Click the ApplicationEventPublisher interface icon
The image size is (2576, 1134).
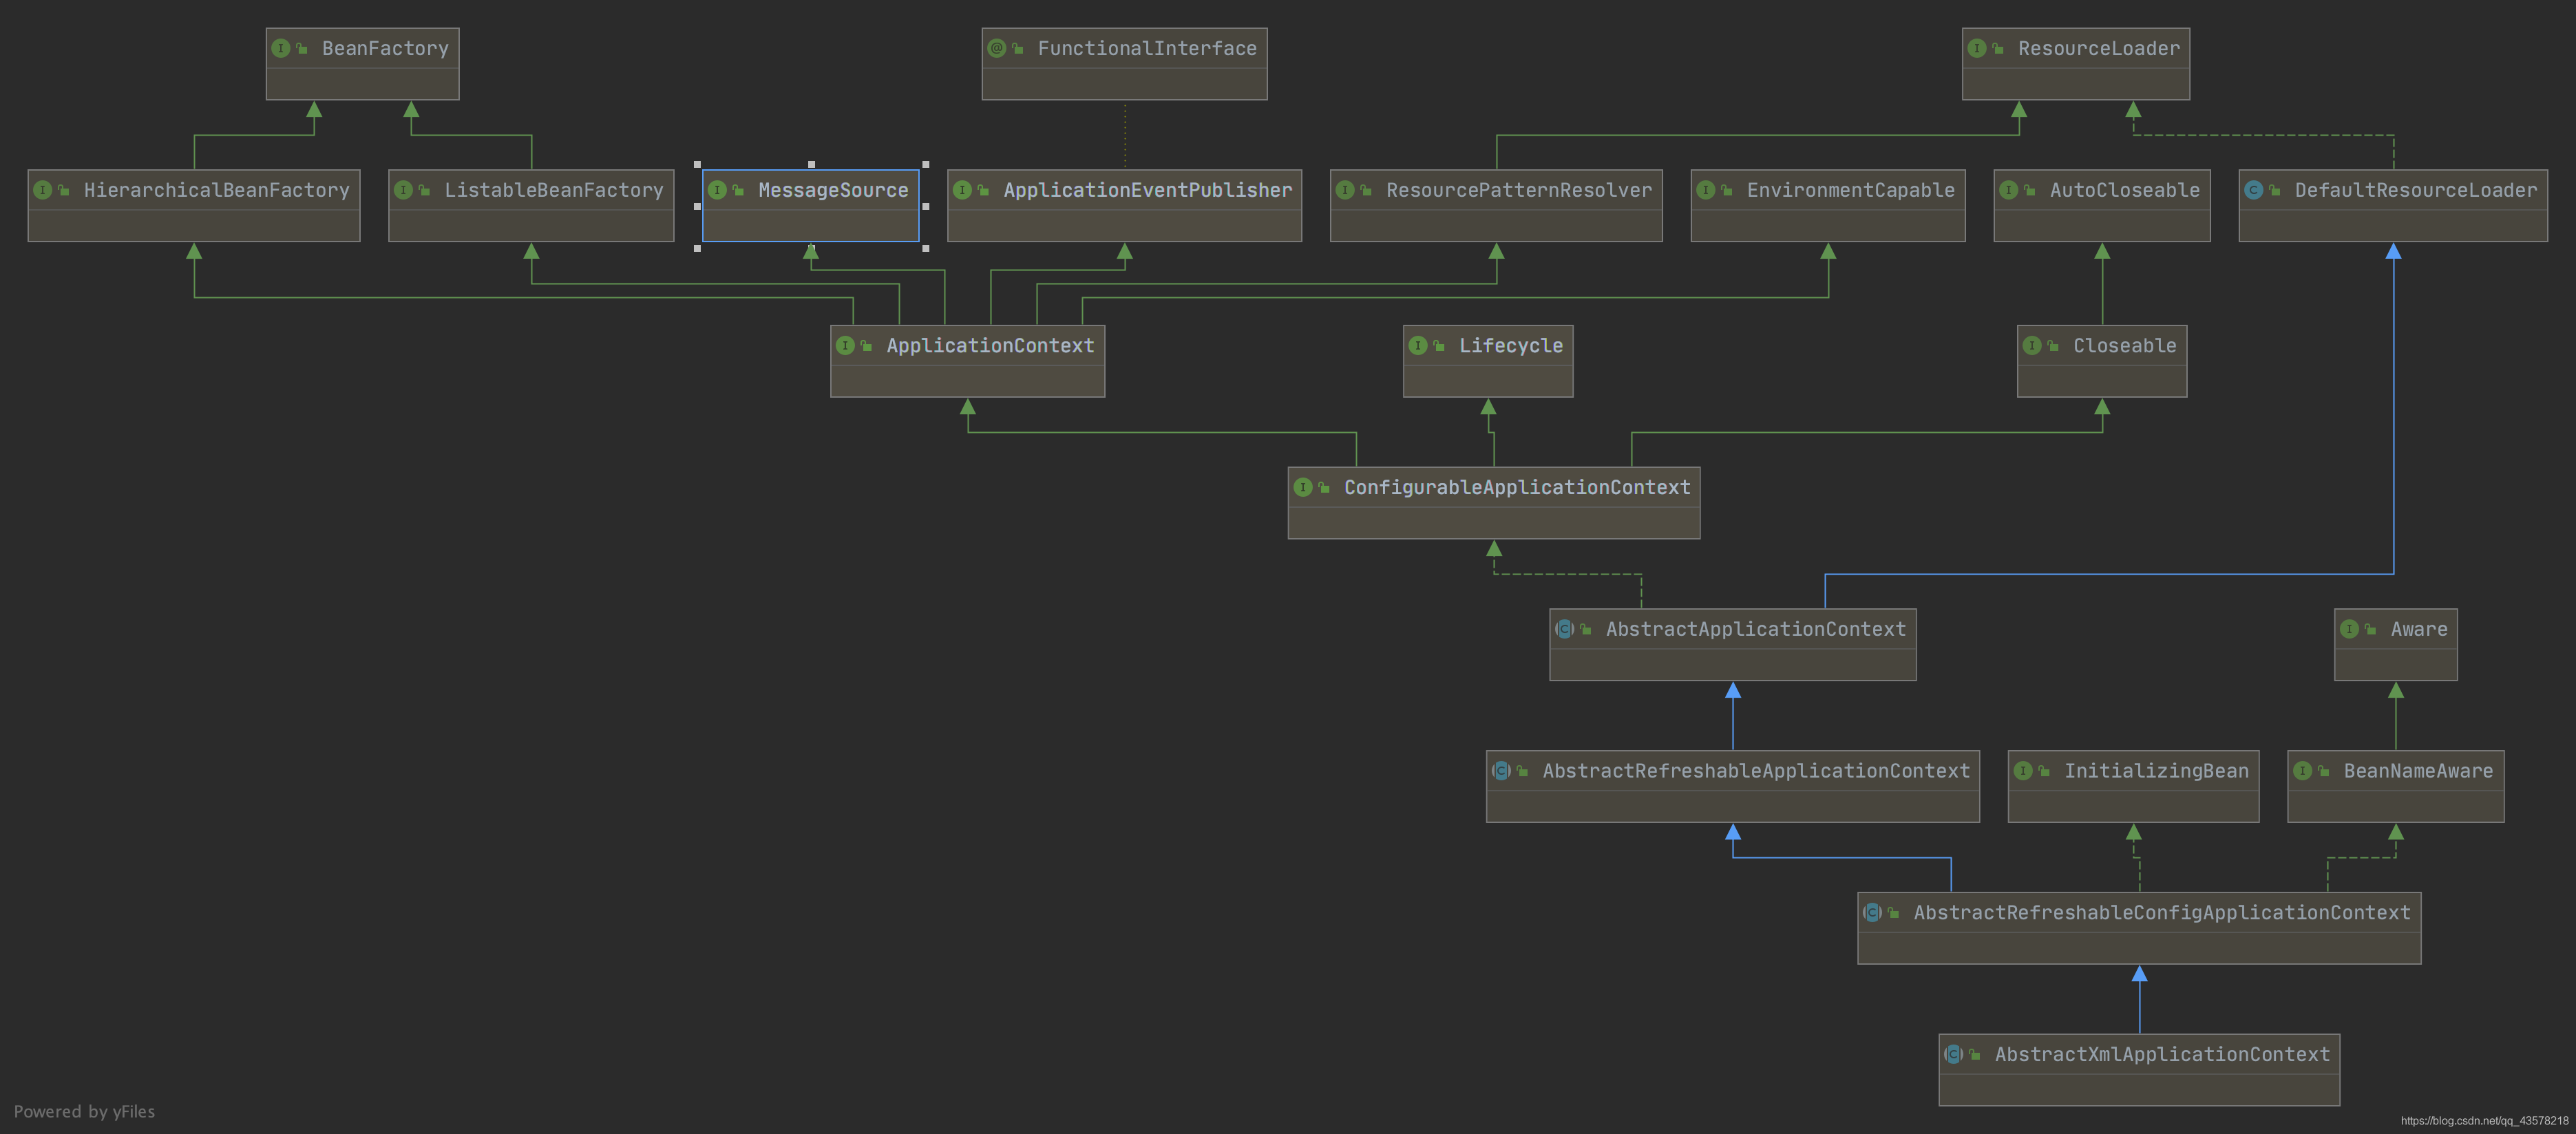pyautogui.click(x=963, y=190)
